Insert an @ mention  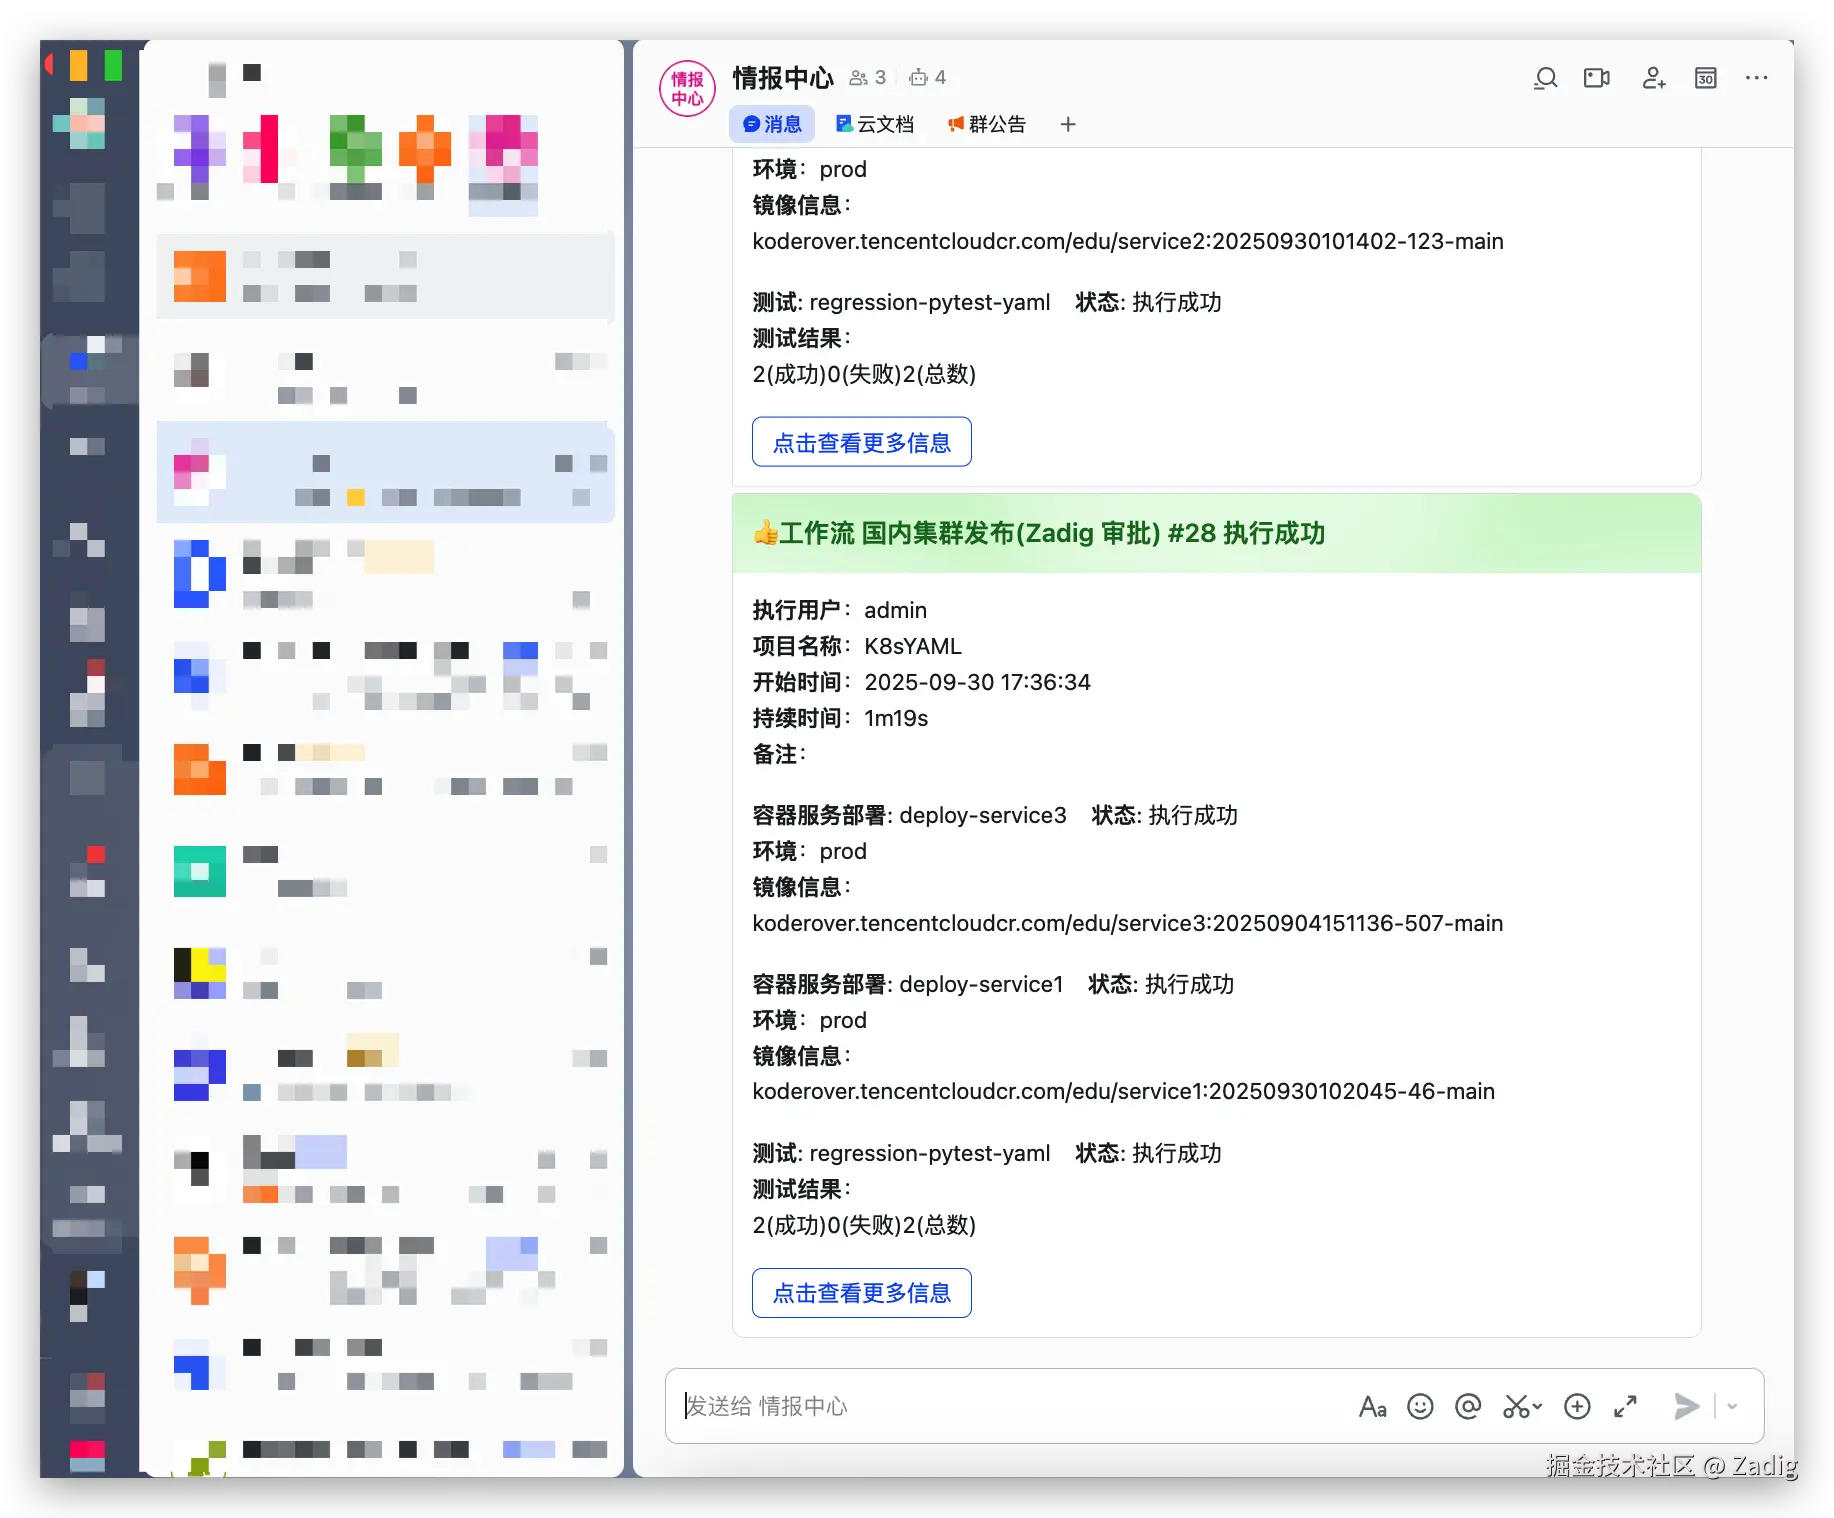1468,1407
